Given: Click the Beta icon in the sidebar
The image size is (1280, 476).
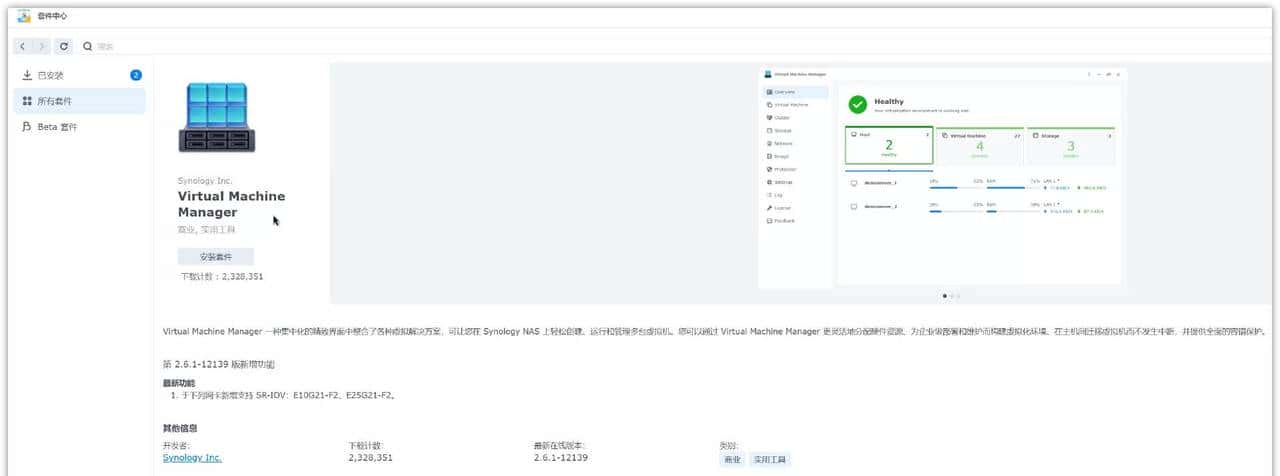Looking at the screenshot, I should pyautogui.click(x=27, y=127).
